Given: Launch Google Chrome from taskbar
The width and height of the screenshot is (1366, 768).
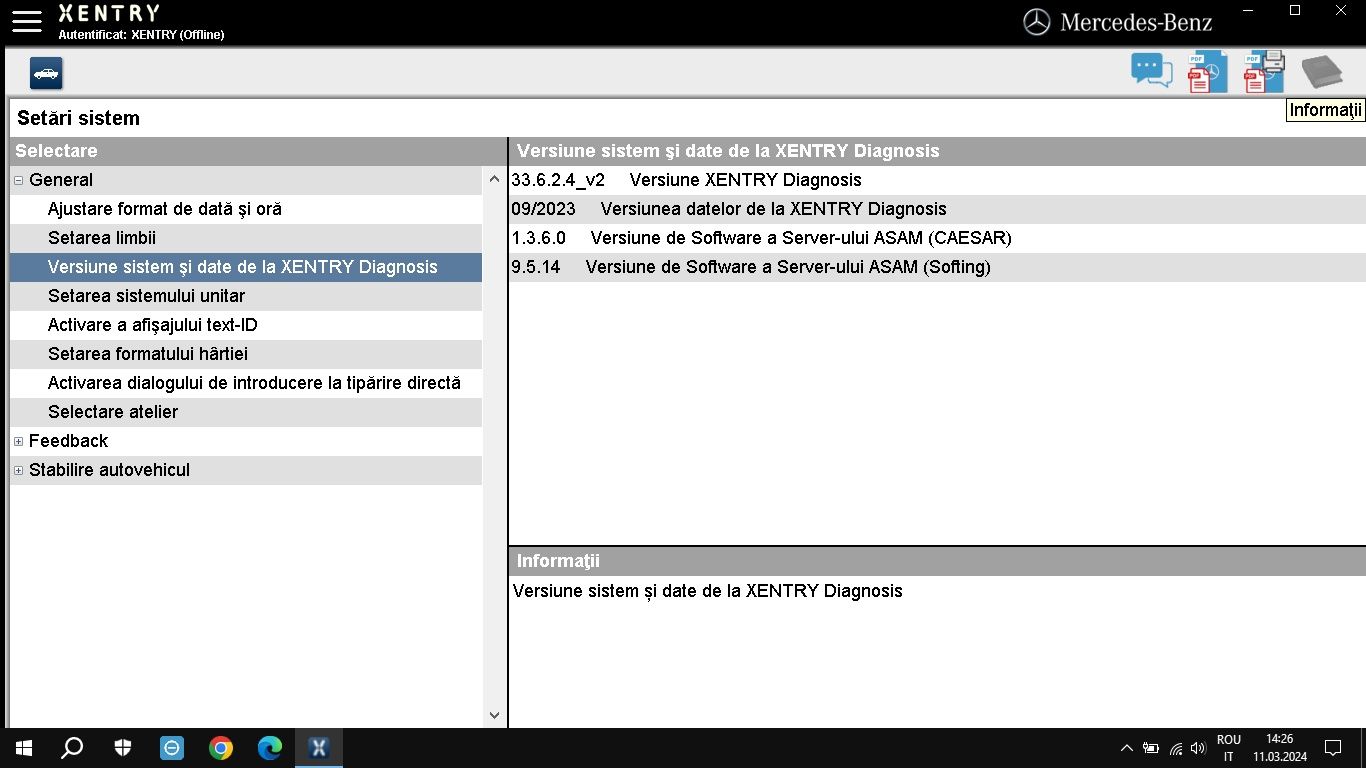Looking at the screenshot, I should pyautogui.click(x=221, y=748).
